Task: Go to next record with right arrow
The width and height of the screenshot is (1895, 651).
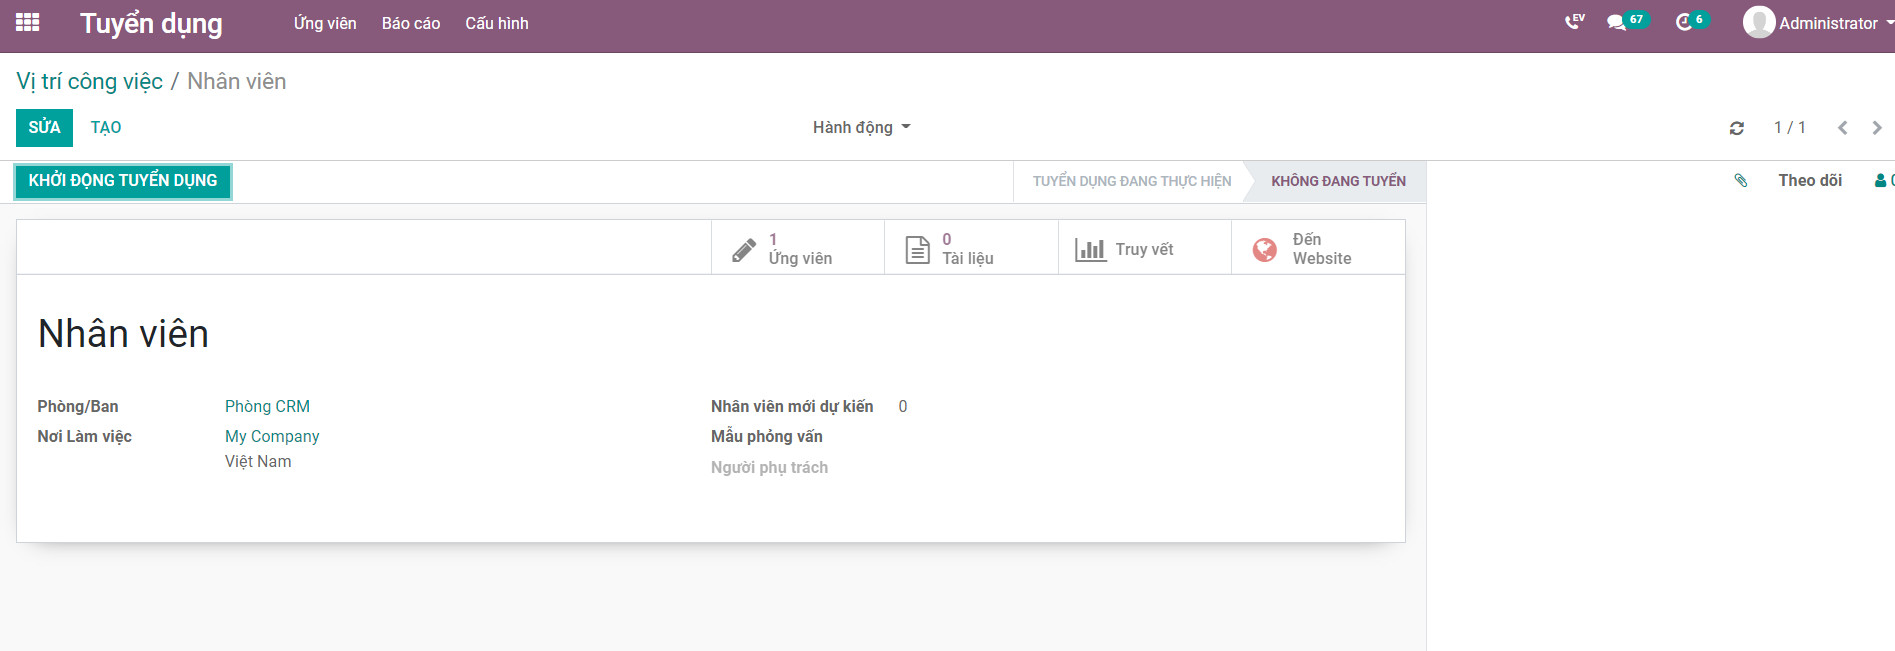Action: (x=1877, y=128)
